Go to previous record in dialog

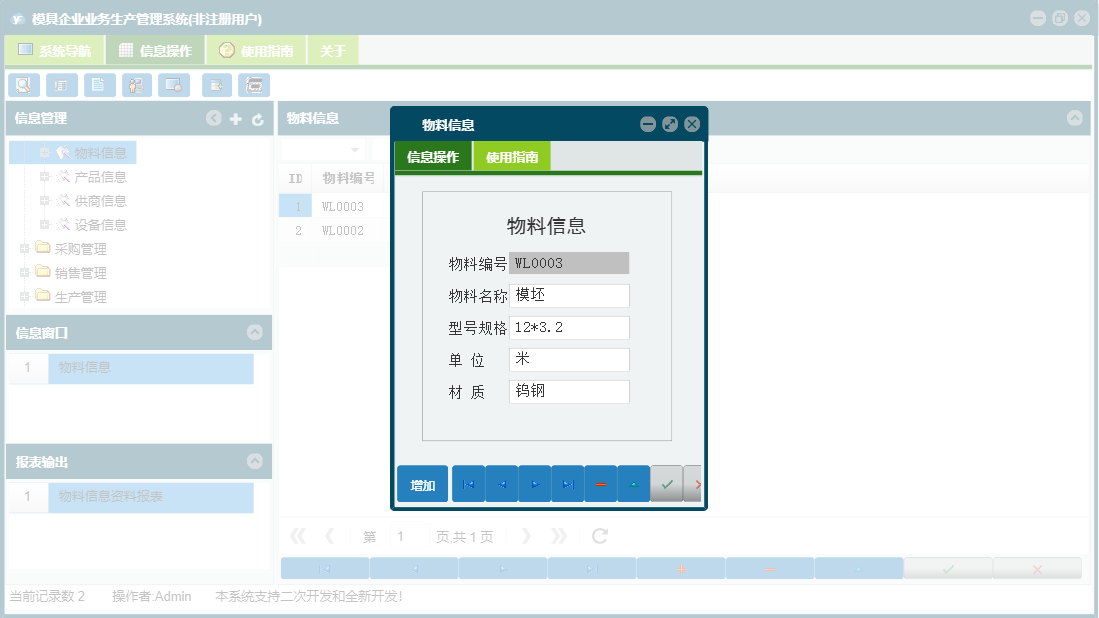[x=502, y=483]
